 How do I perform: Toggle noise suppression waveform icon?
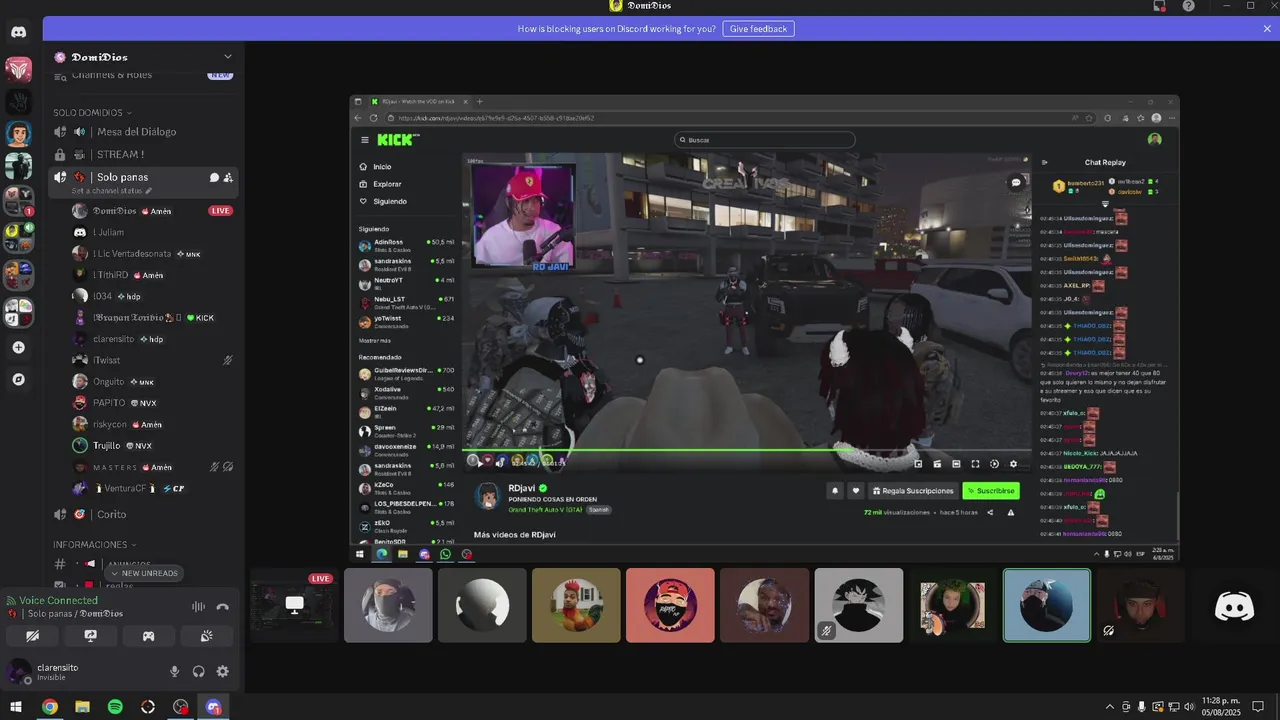tap(198, 606)
